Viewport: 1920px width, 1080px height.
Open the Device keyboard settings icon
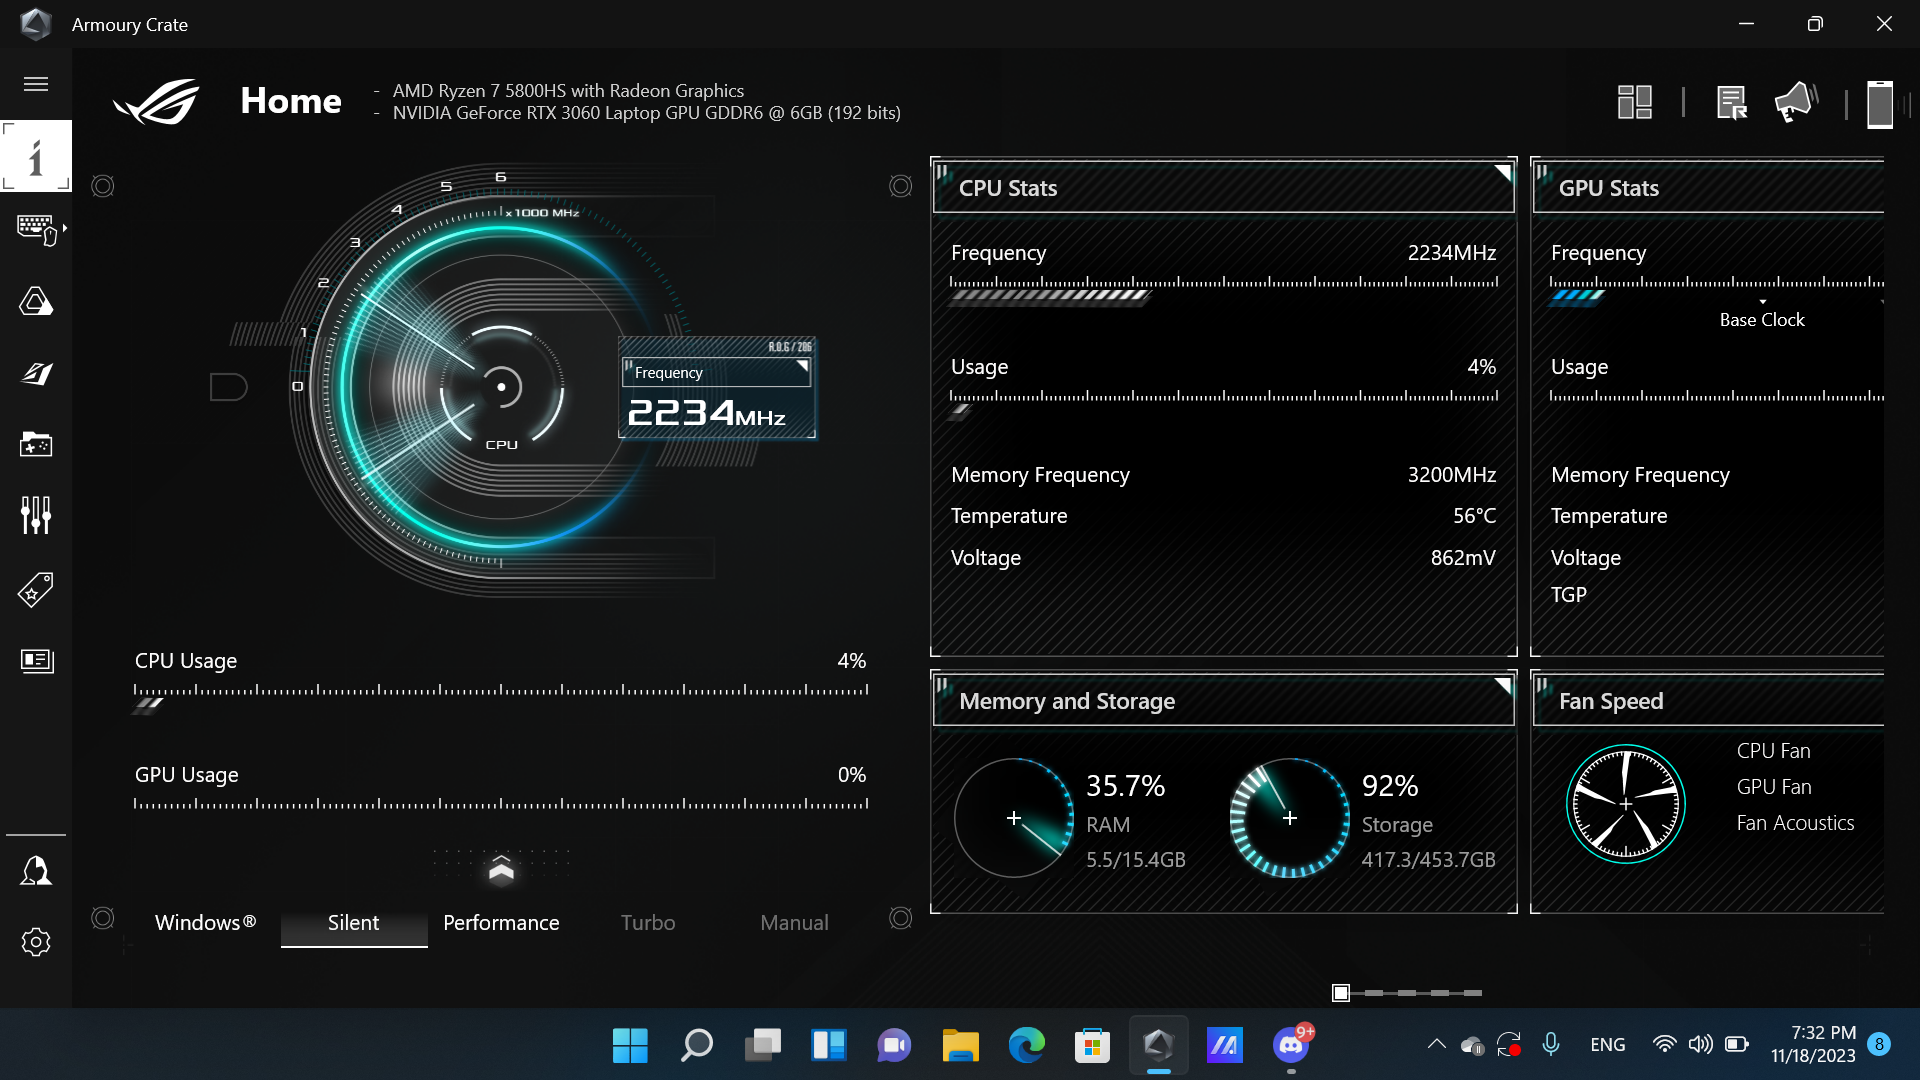click(36, 229)
